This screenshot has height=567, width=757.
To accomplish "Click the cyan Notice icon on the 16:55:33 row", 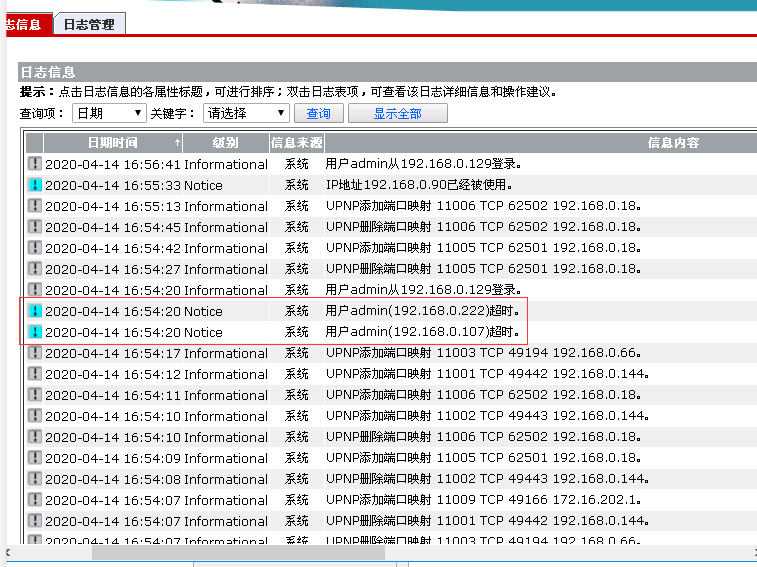I will [x=34, y=185].
